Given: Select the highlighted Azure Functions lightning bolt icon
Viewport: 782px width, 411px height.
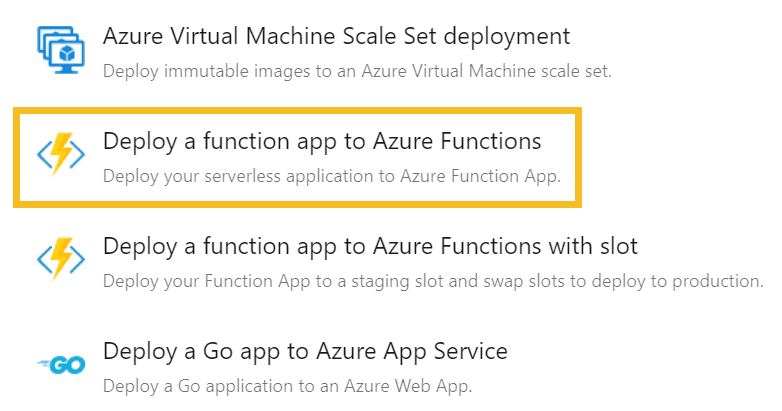Looking at the screenshot, I should (61, 154).
